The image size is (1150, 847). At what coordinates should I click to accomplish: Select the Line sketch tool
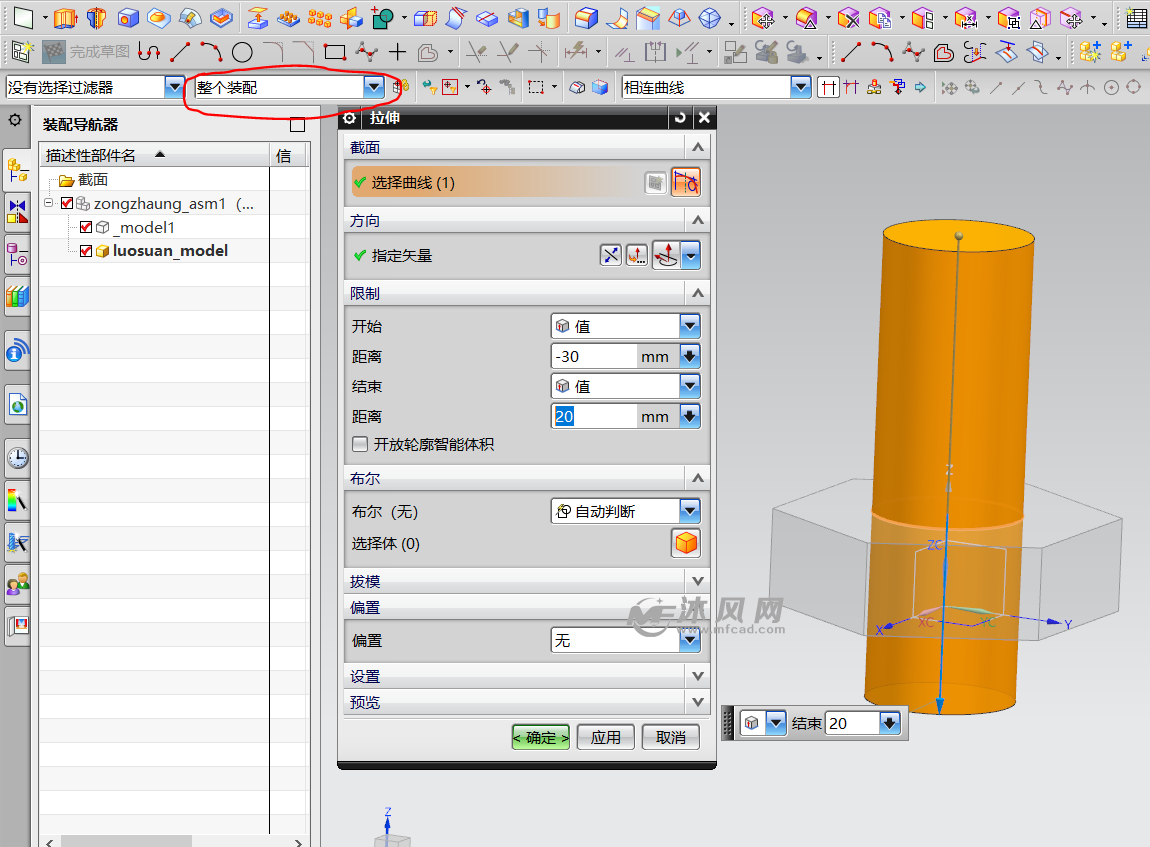coord(180,52)
